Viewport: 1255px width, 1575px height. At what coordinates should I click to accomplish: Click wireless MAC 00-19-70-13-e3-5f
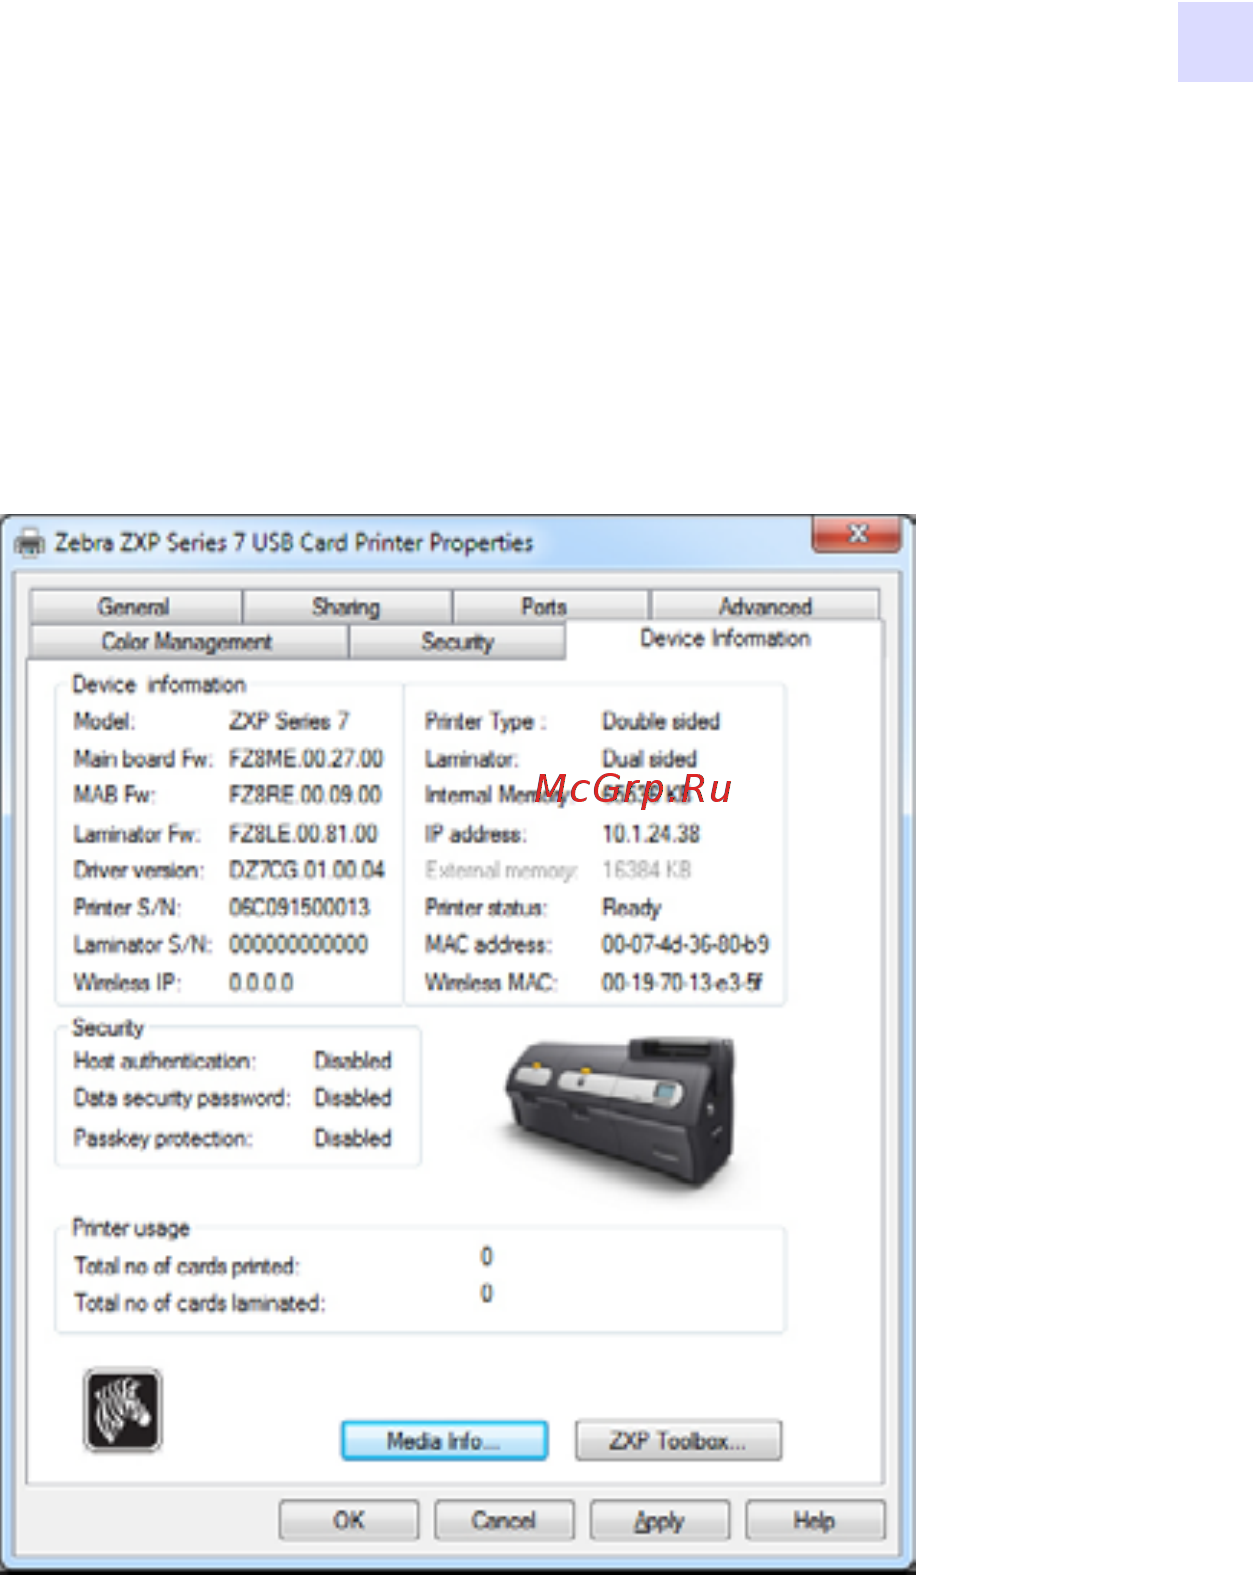[682, 982]
